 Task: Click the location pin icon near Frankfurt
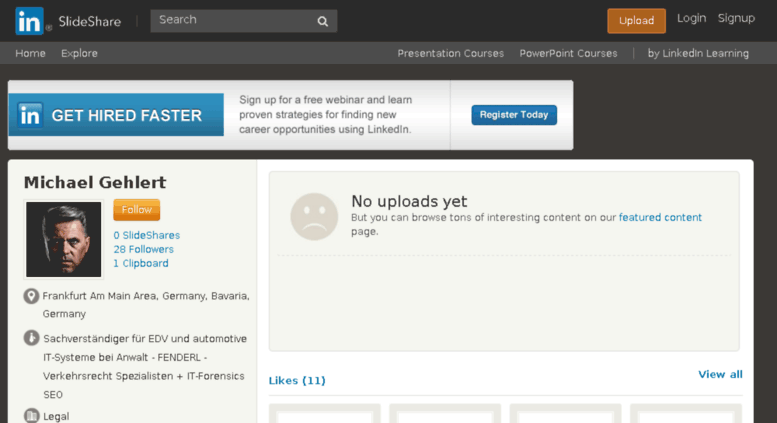31,296
